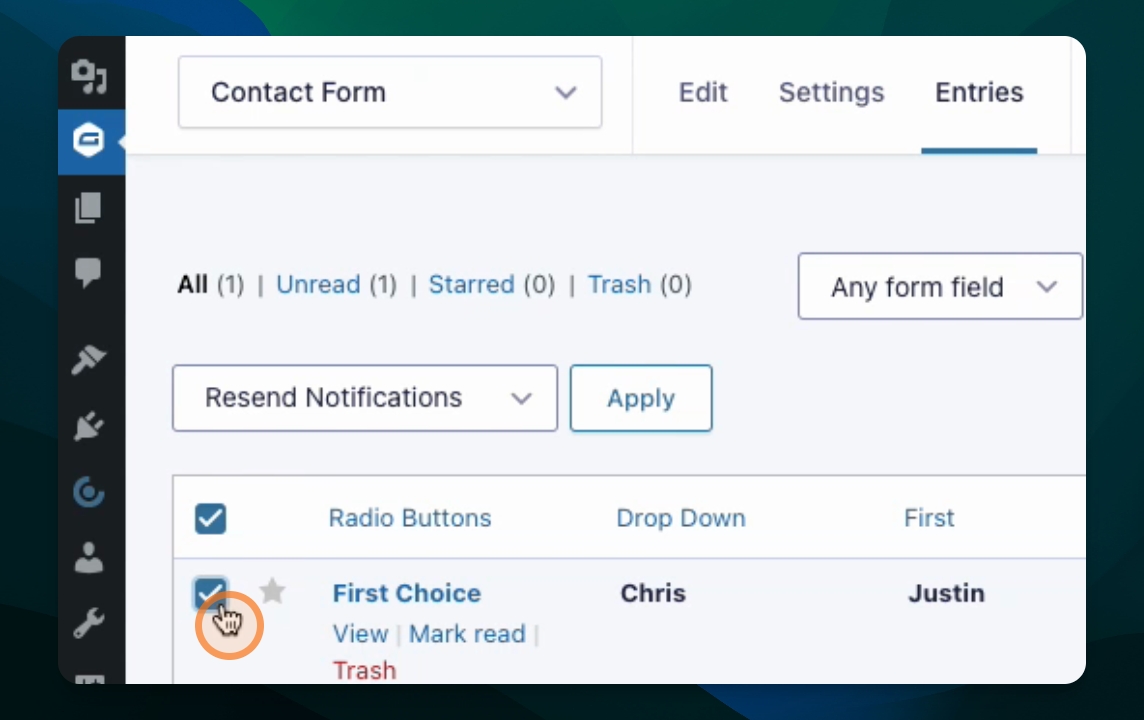The width and height of the screenshot is (1144, 720).
Task: Filter entries by Unread link
Action: coord(318,284)
